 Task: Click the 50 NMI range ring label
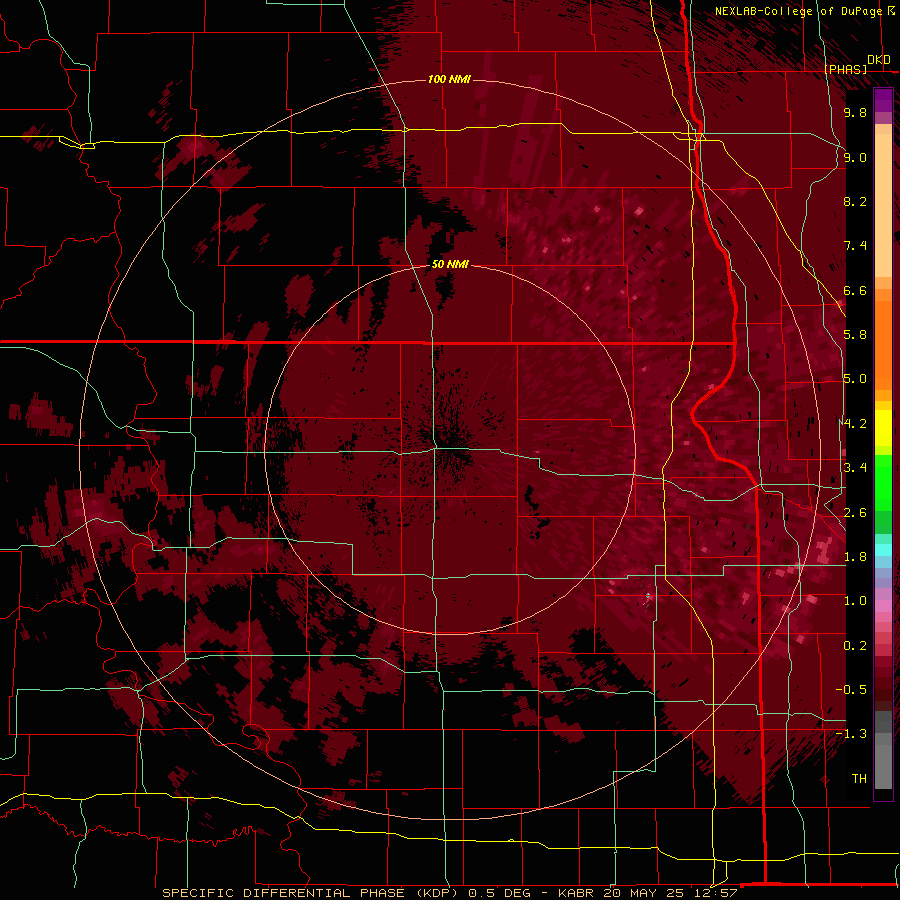(450, 265)
